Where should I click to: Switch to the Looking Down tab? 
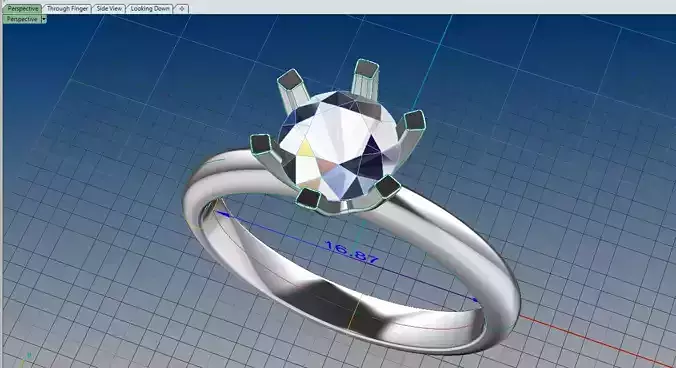click(150, 9)
